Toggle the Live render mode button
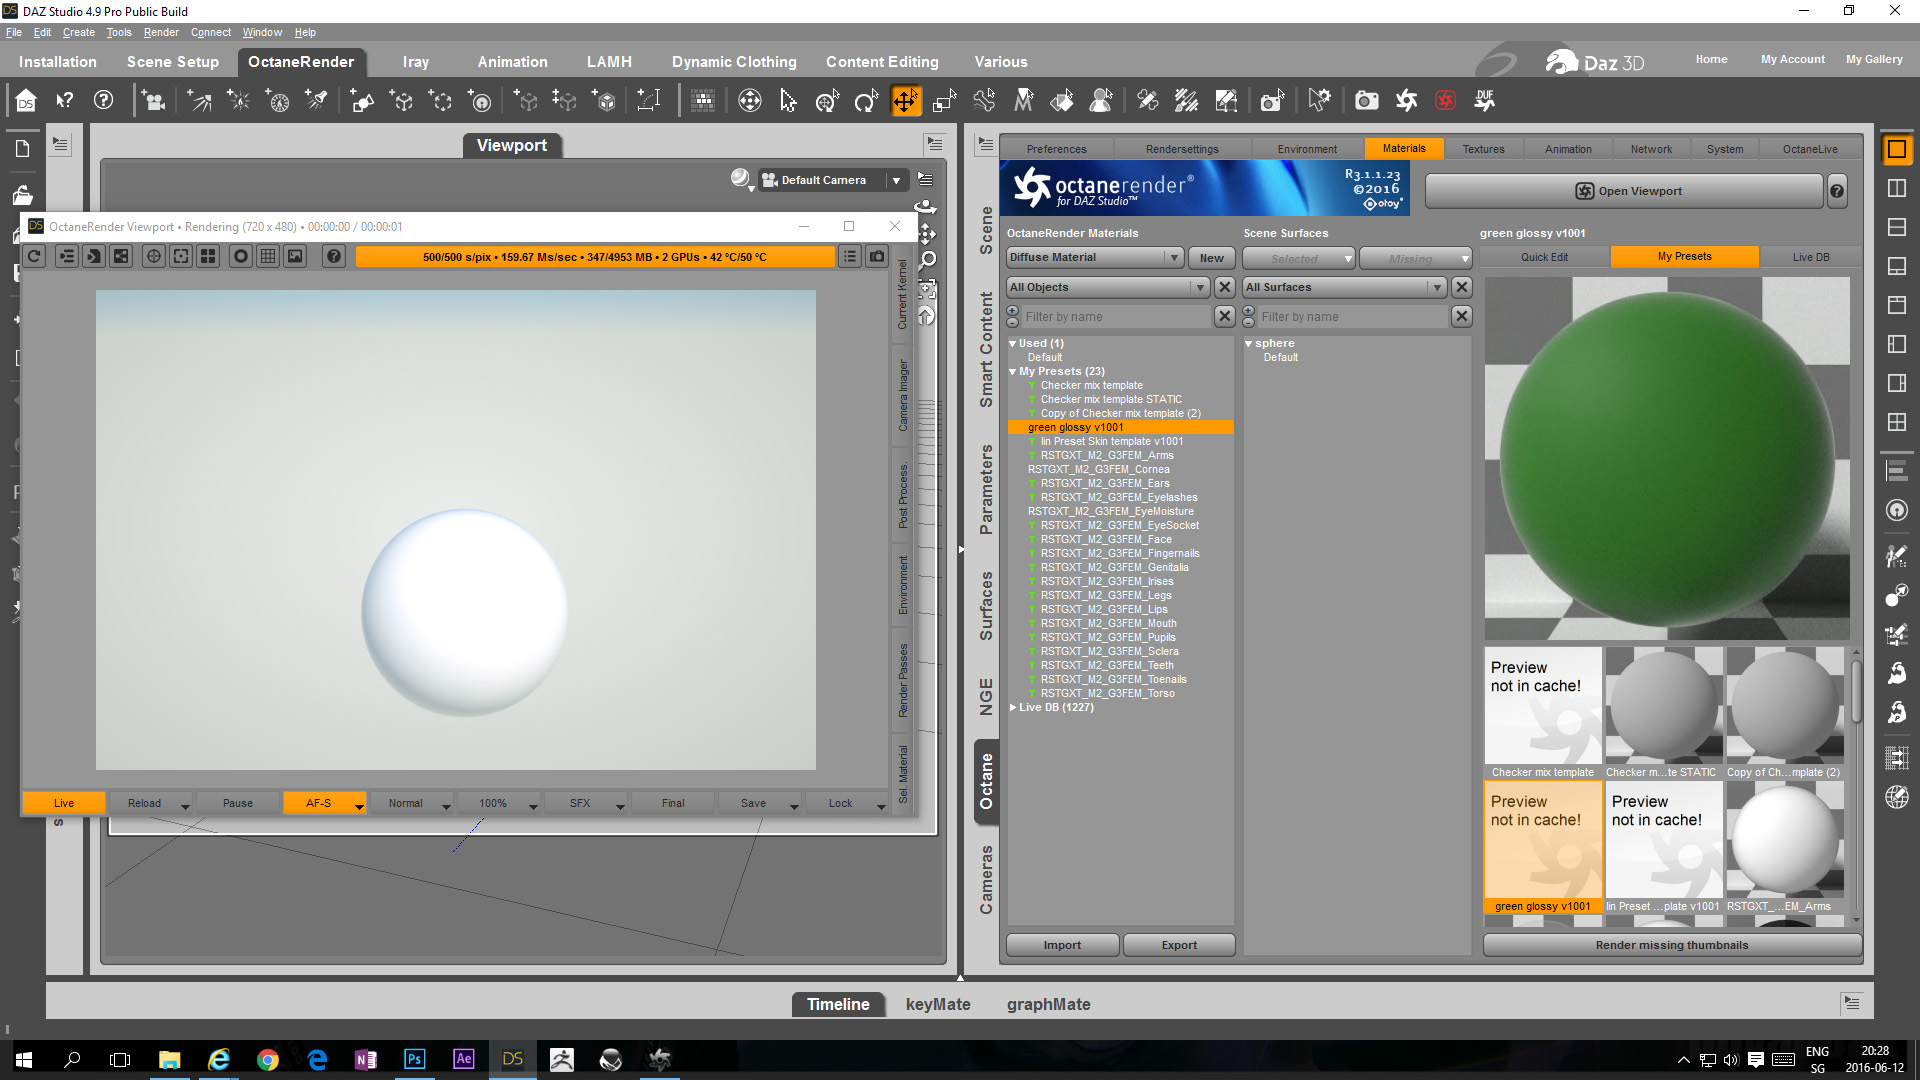The height and width of the screenshot is (1080, 1920). click(x=64, y=803)
